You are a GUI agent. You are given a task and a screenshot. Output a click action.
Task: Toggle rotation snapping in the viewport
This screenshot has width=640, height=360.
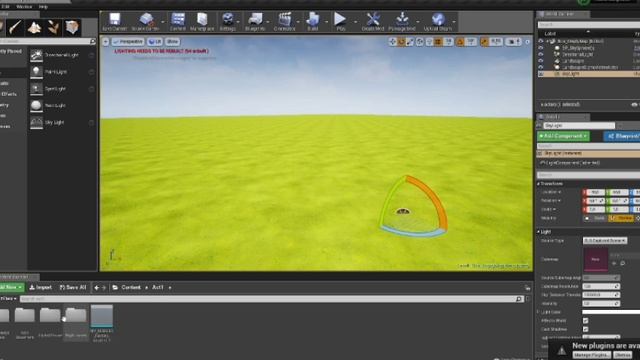coord(460,42)
